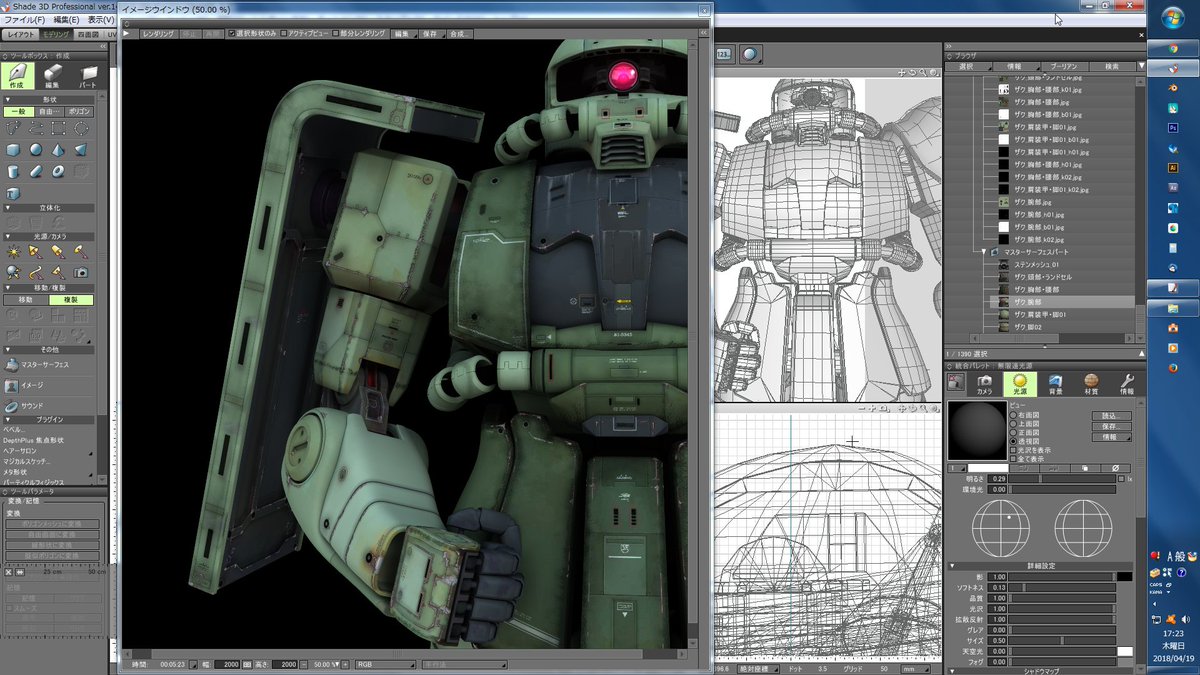1200x675 pixels.
Task: Switch palette to 光源 light icon
Action: (1019, 384)
